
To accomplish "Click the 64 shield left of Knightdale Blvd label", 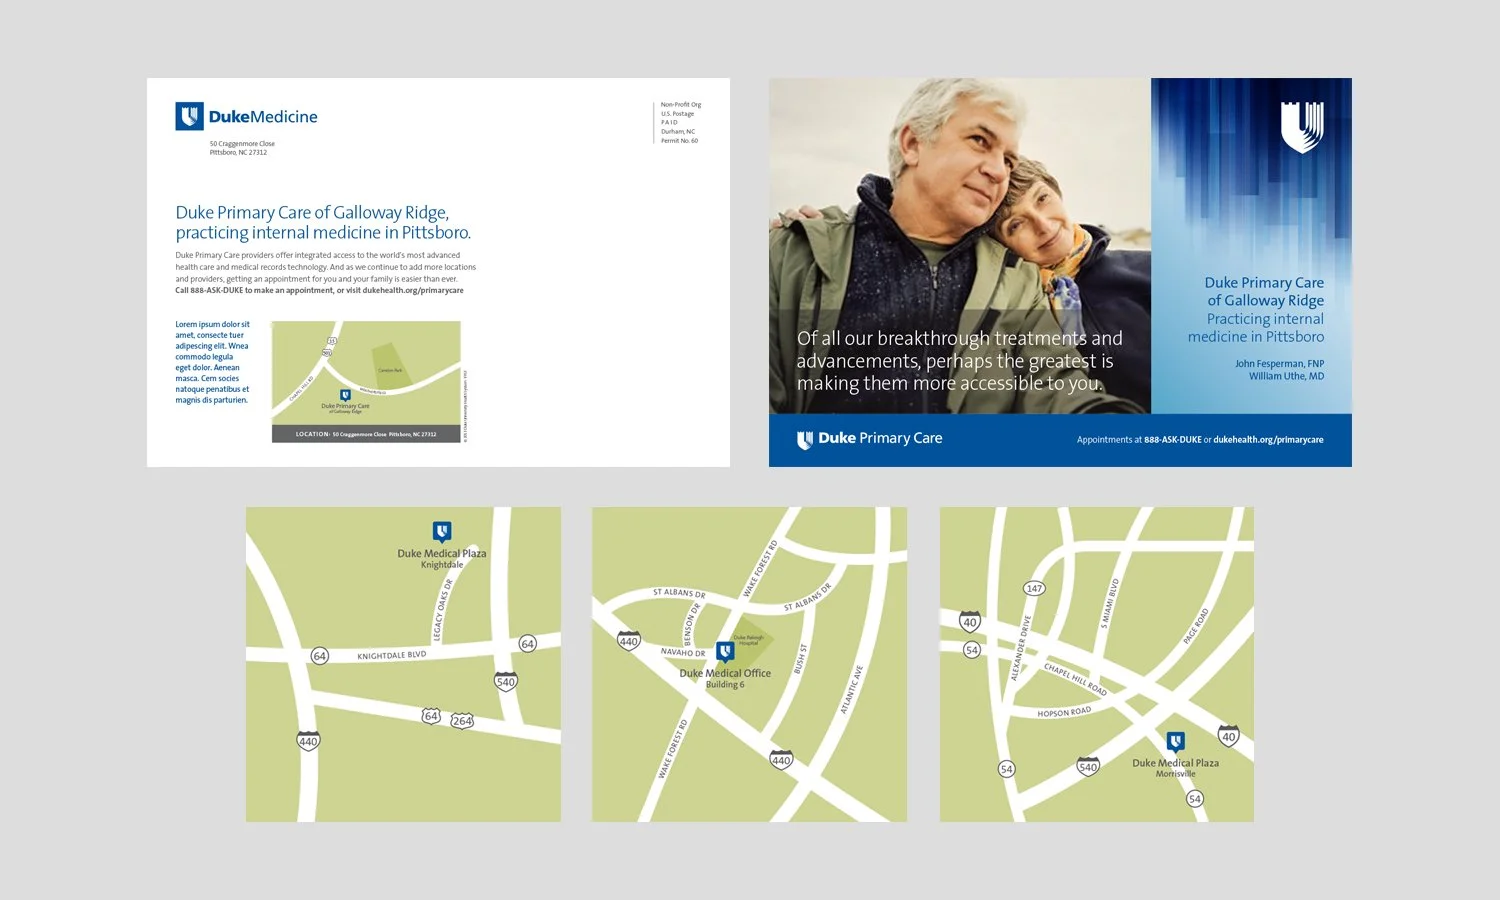I will coord(319,656).
